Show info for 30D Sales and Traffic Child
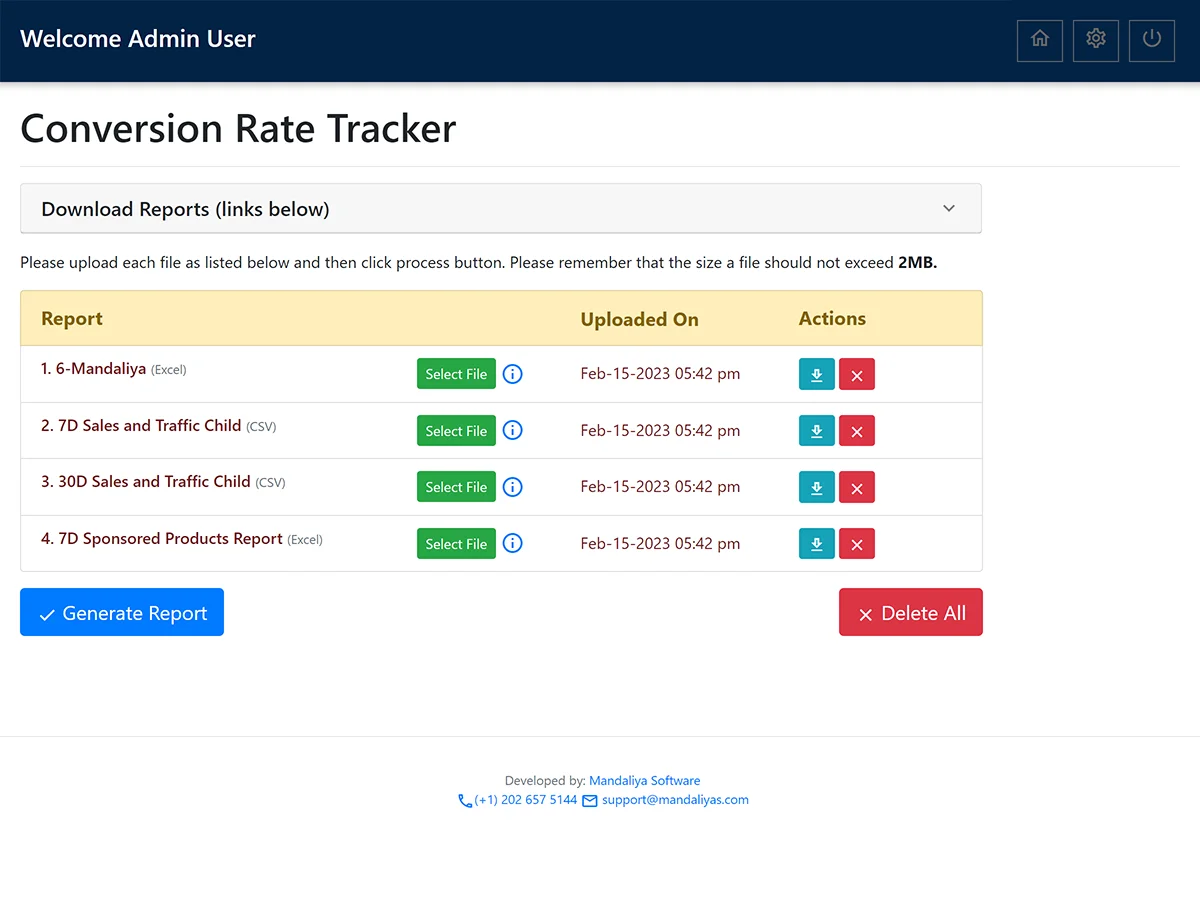This screenshot has height=900, width=1200. tap(513, 487)
